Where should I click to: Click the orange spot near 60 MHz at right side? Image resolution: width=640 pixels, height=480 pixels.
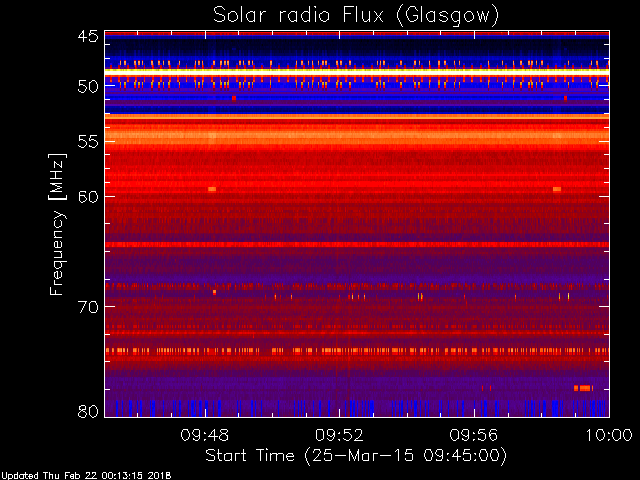click(x=557, y=189)
